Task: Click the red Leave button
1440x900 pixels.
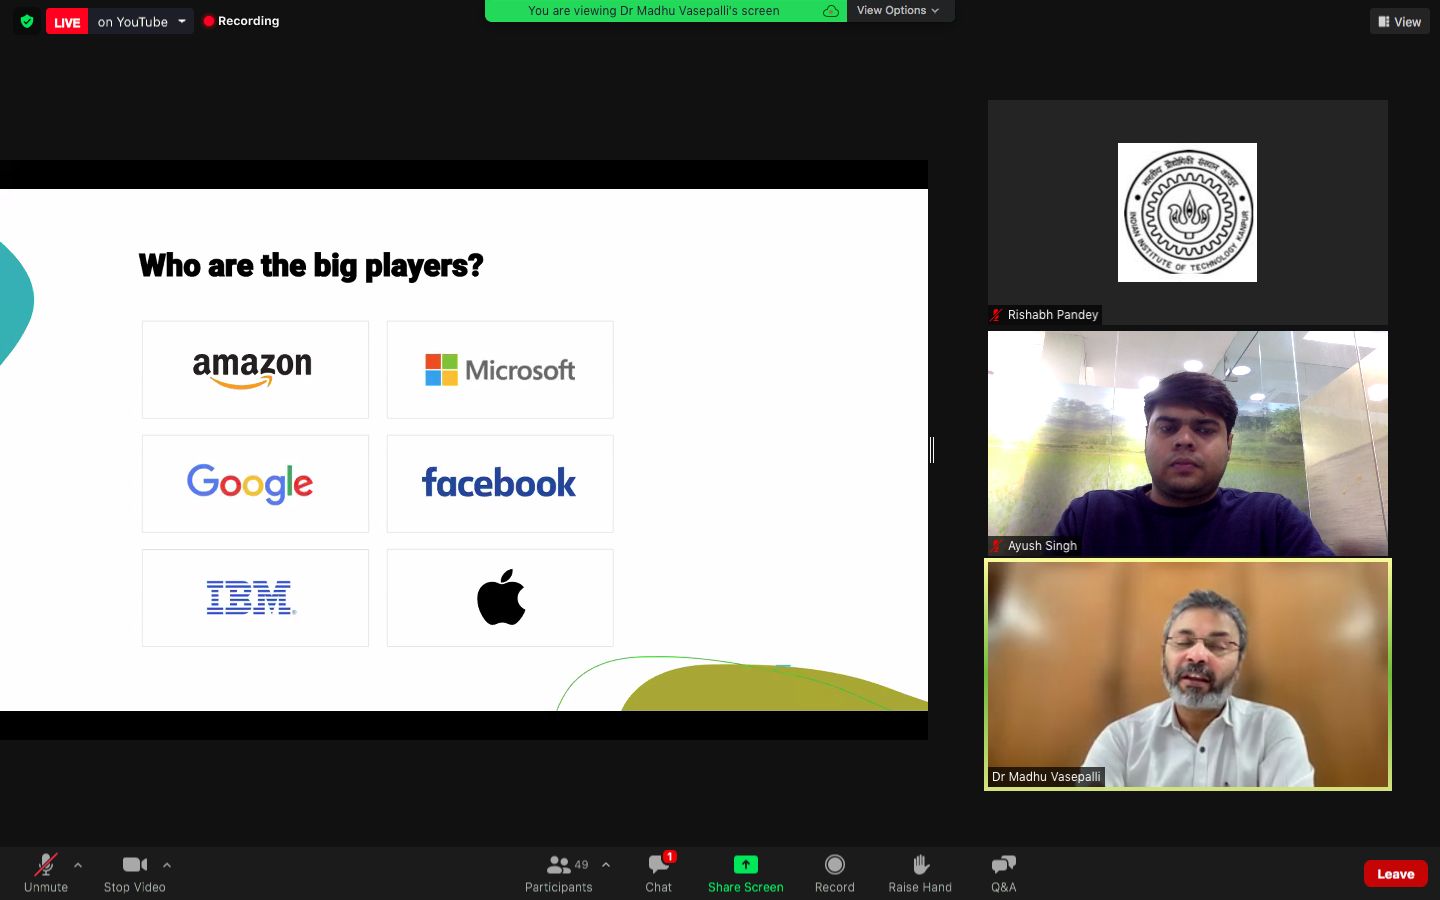Action: click(1396, 873)
